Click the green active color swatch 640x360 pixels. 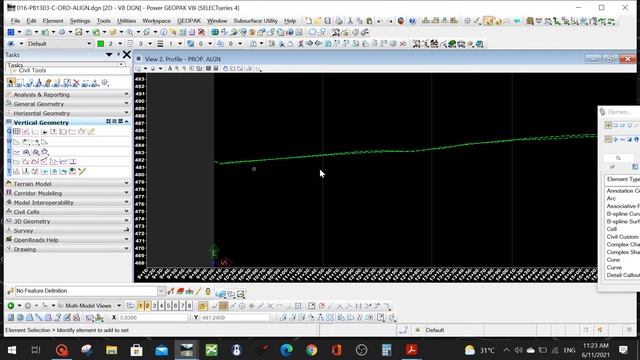(100, 44)
